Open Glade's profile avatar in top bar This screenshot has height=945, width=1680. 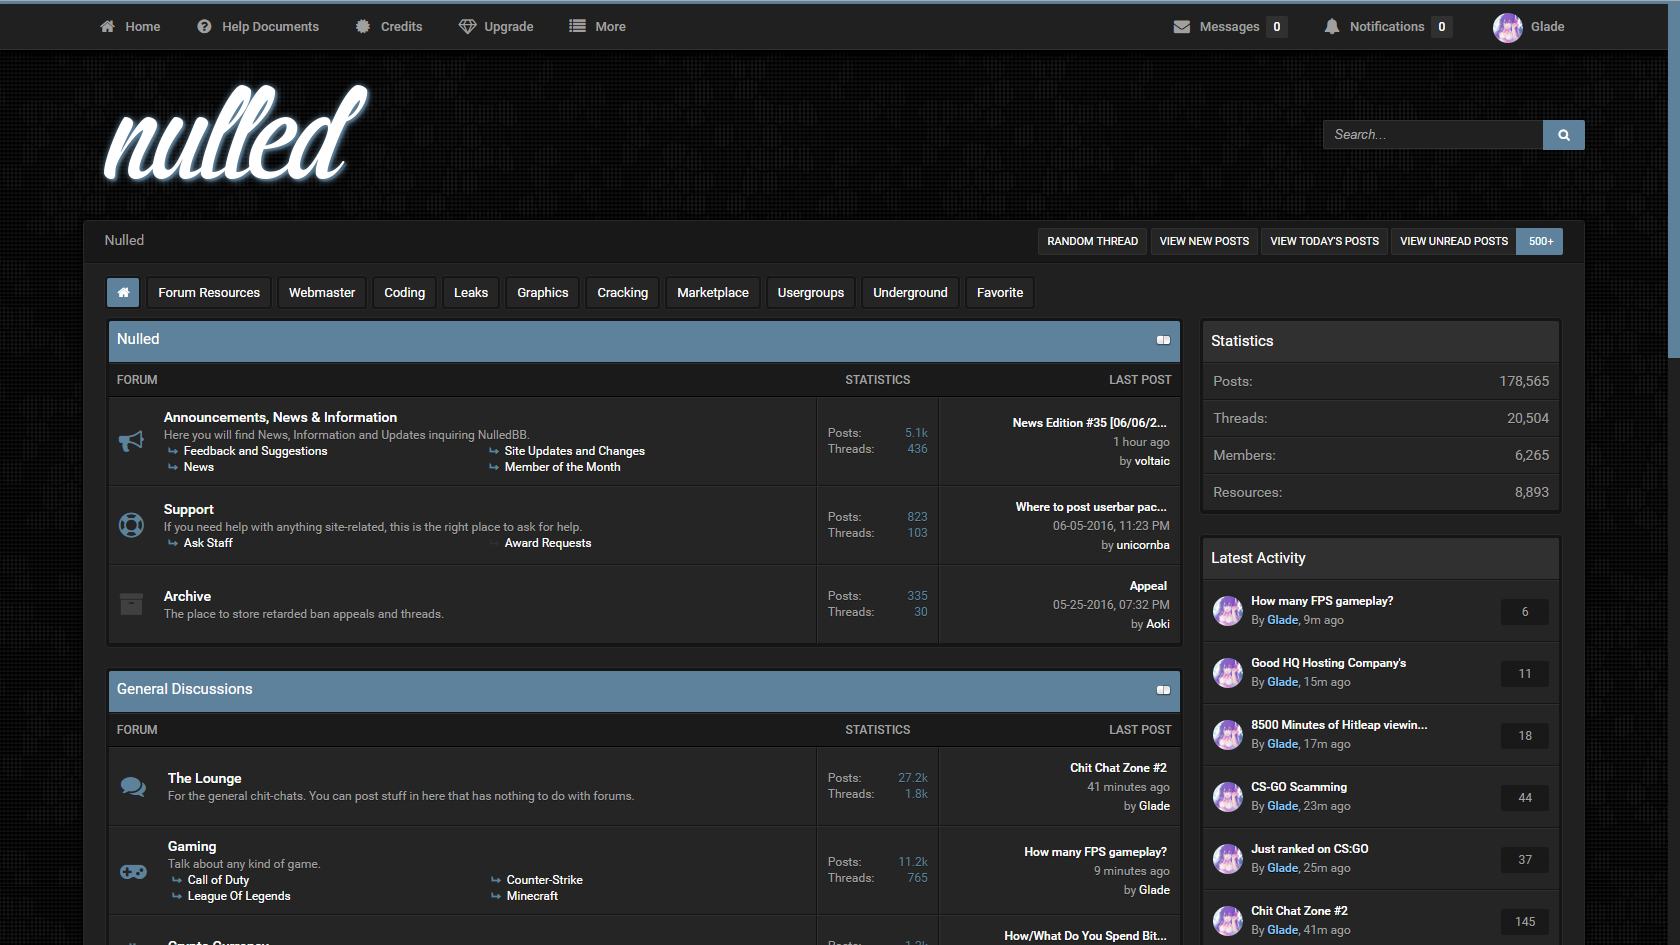pyautogui.click(x=1507, y=27)
